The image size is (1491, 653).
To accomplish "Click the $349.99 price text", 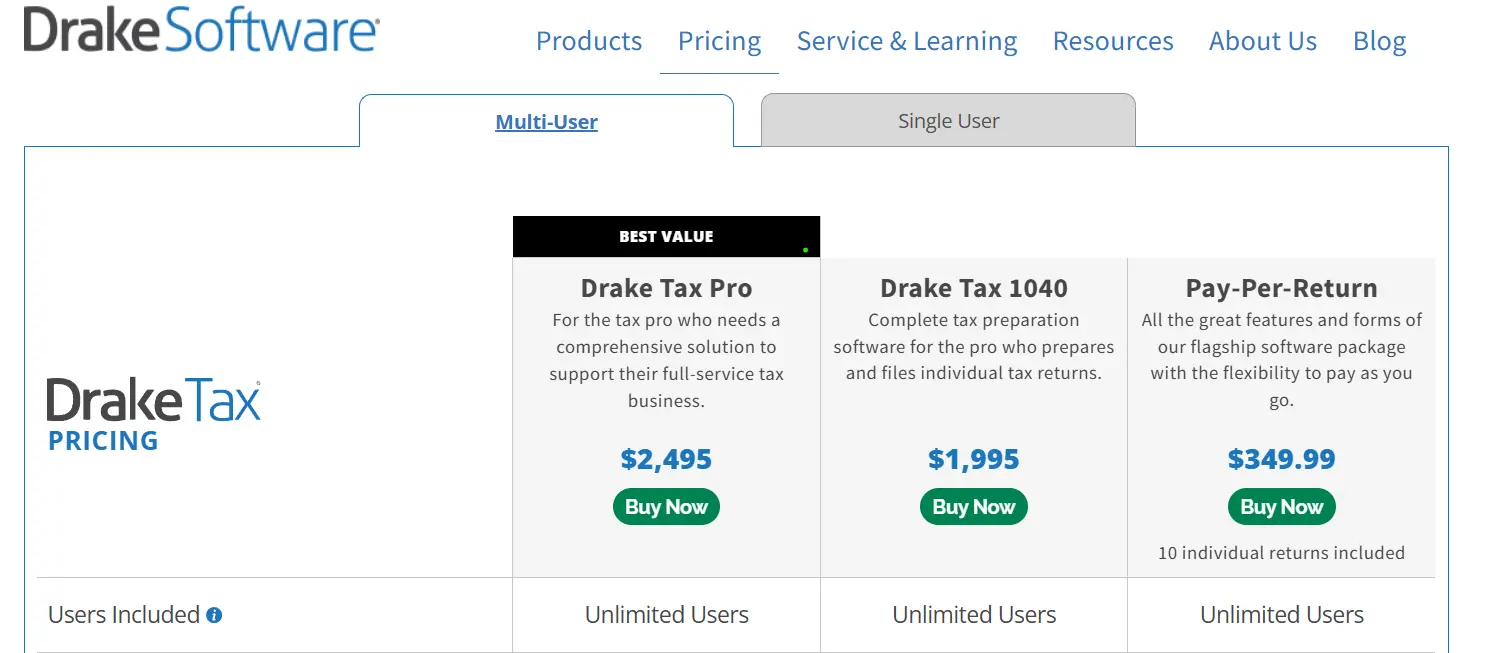I will [1282, 459].
